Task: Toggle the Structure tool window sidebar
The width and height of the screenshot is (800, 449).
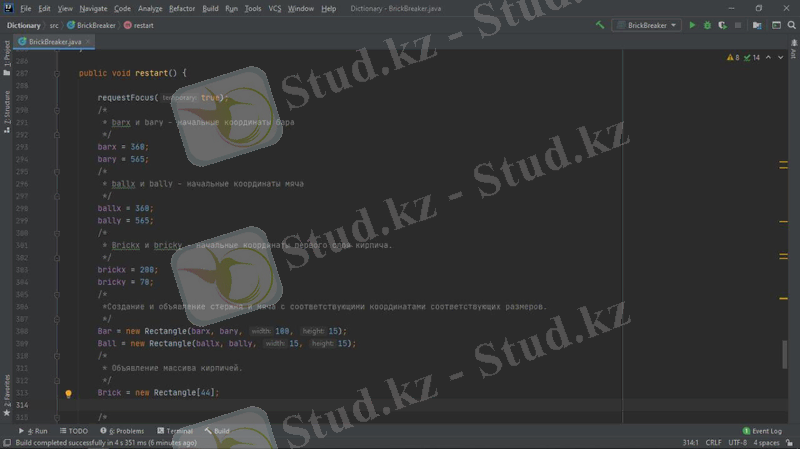Action: [x=6, y=111]
